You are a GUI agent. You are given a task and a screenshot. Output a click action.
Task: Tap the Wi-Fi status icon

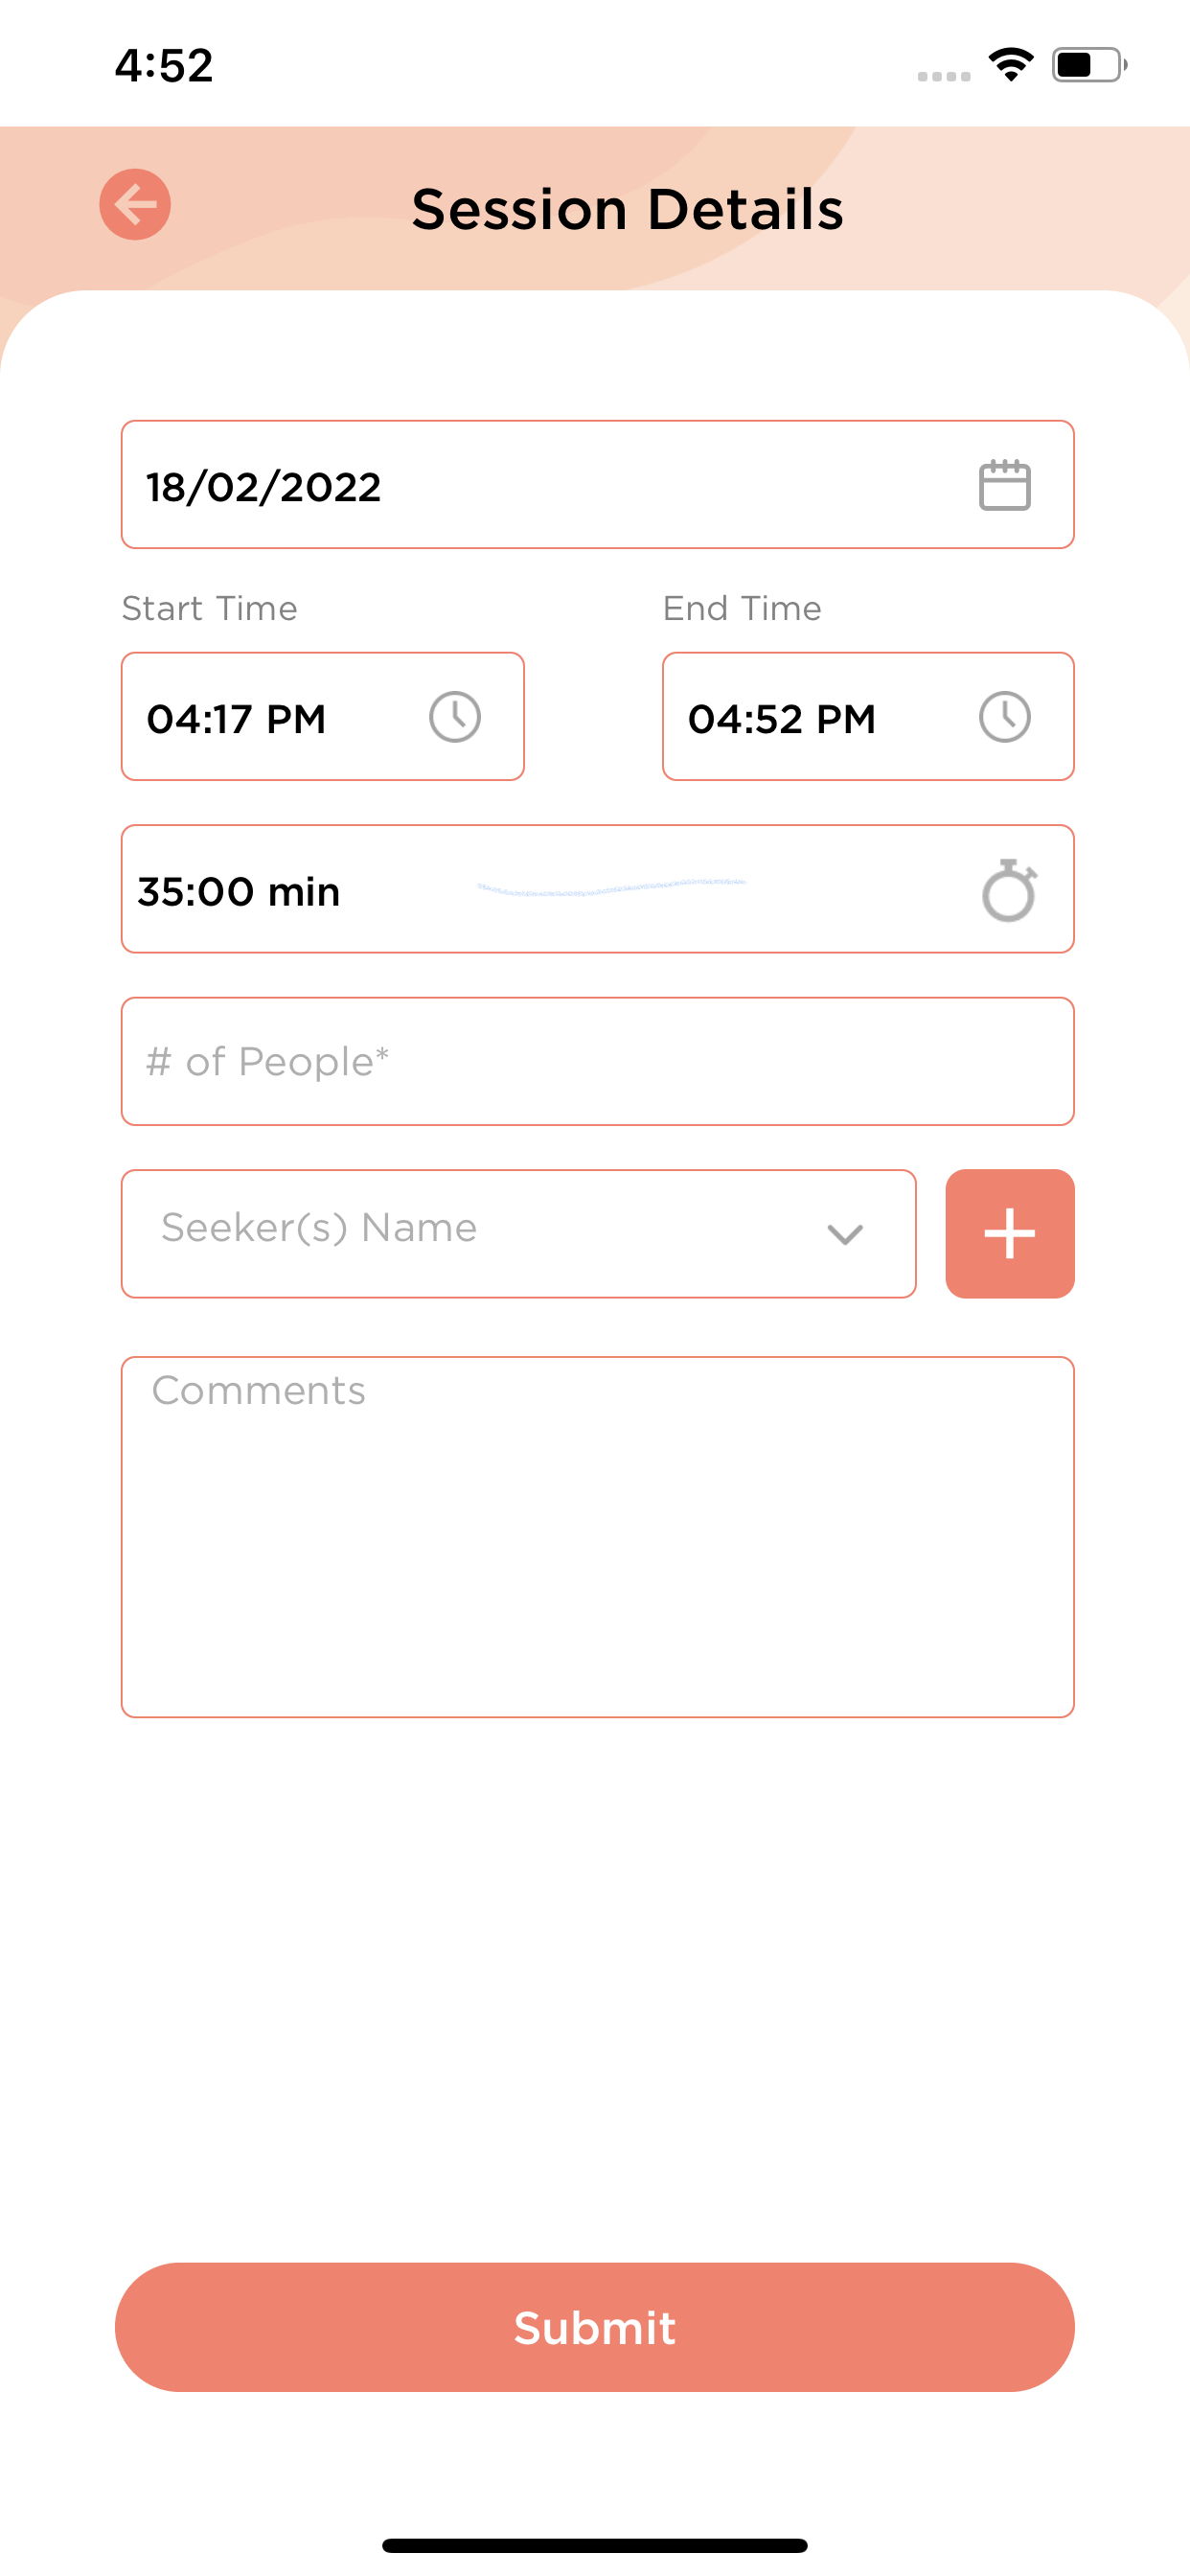[1010, 65]
